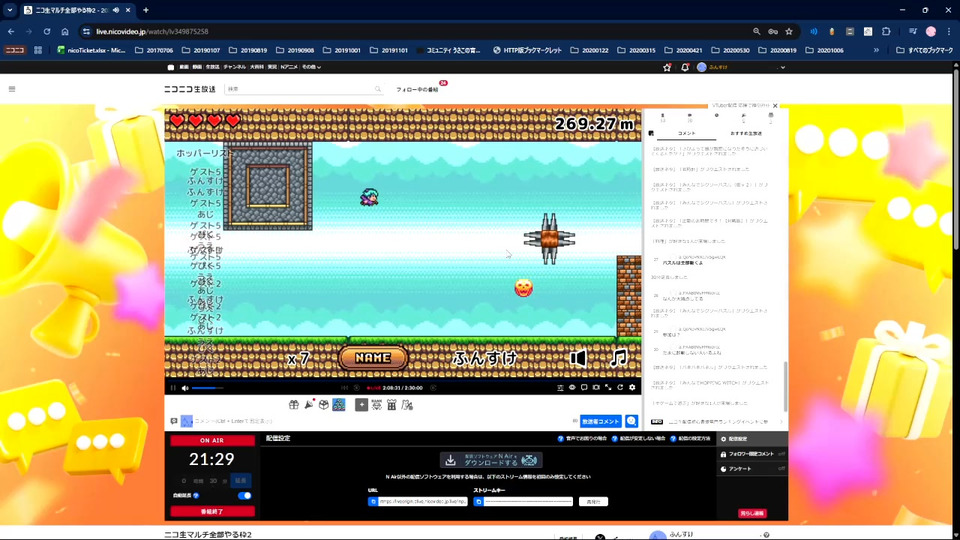Click the 再発行 reissue button
960x540 pixels.
click(x=593, y=501)
